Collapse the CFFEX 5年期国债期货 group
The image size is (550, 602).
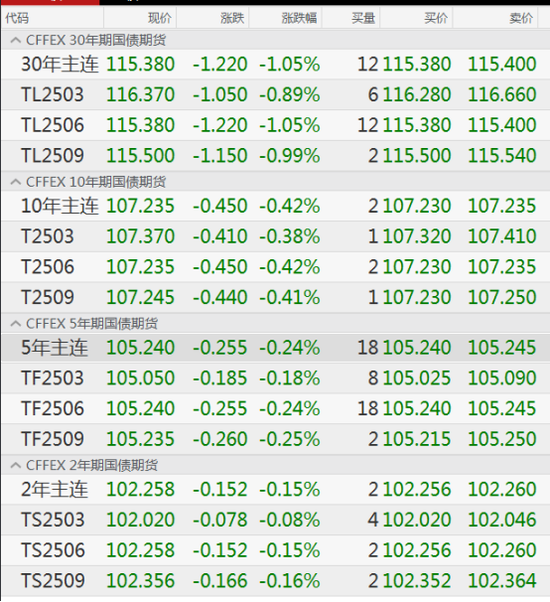pyautogui.click(x=15, y=324)
